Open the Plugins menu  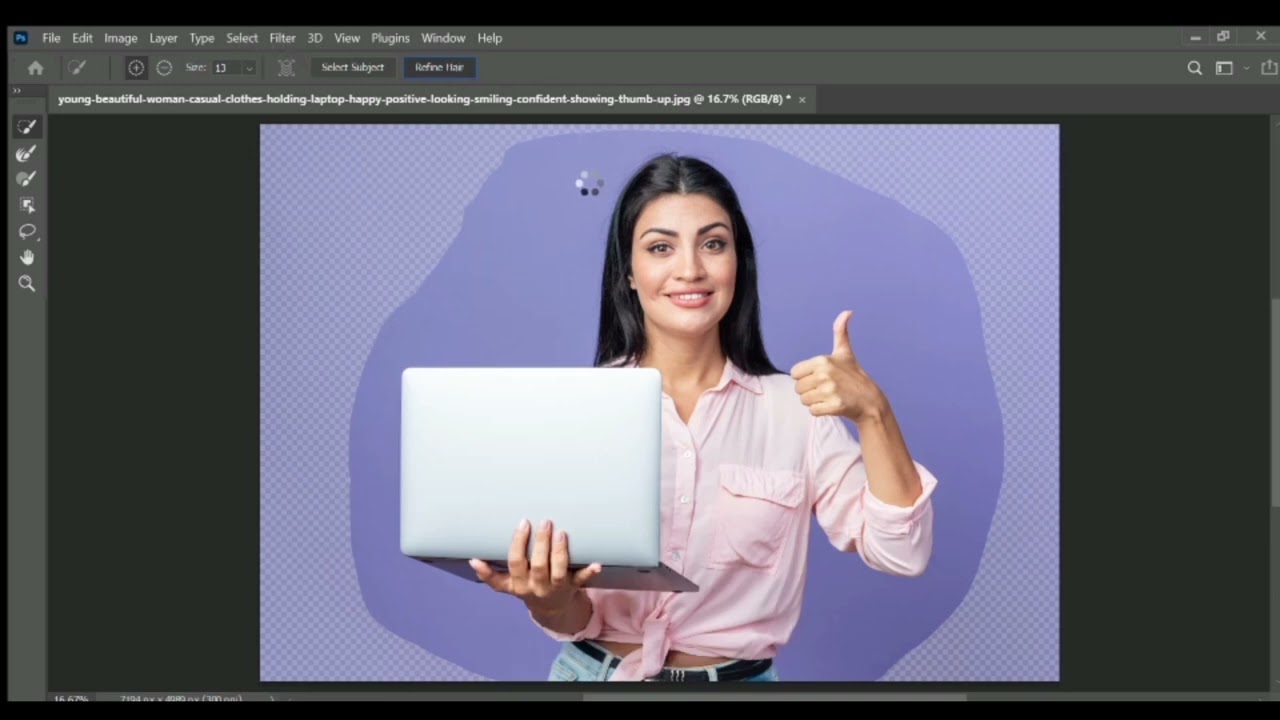[x=390, y=38]
